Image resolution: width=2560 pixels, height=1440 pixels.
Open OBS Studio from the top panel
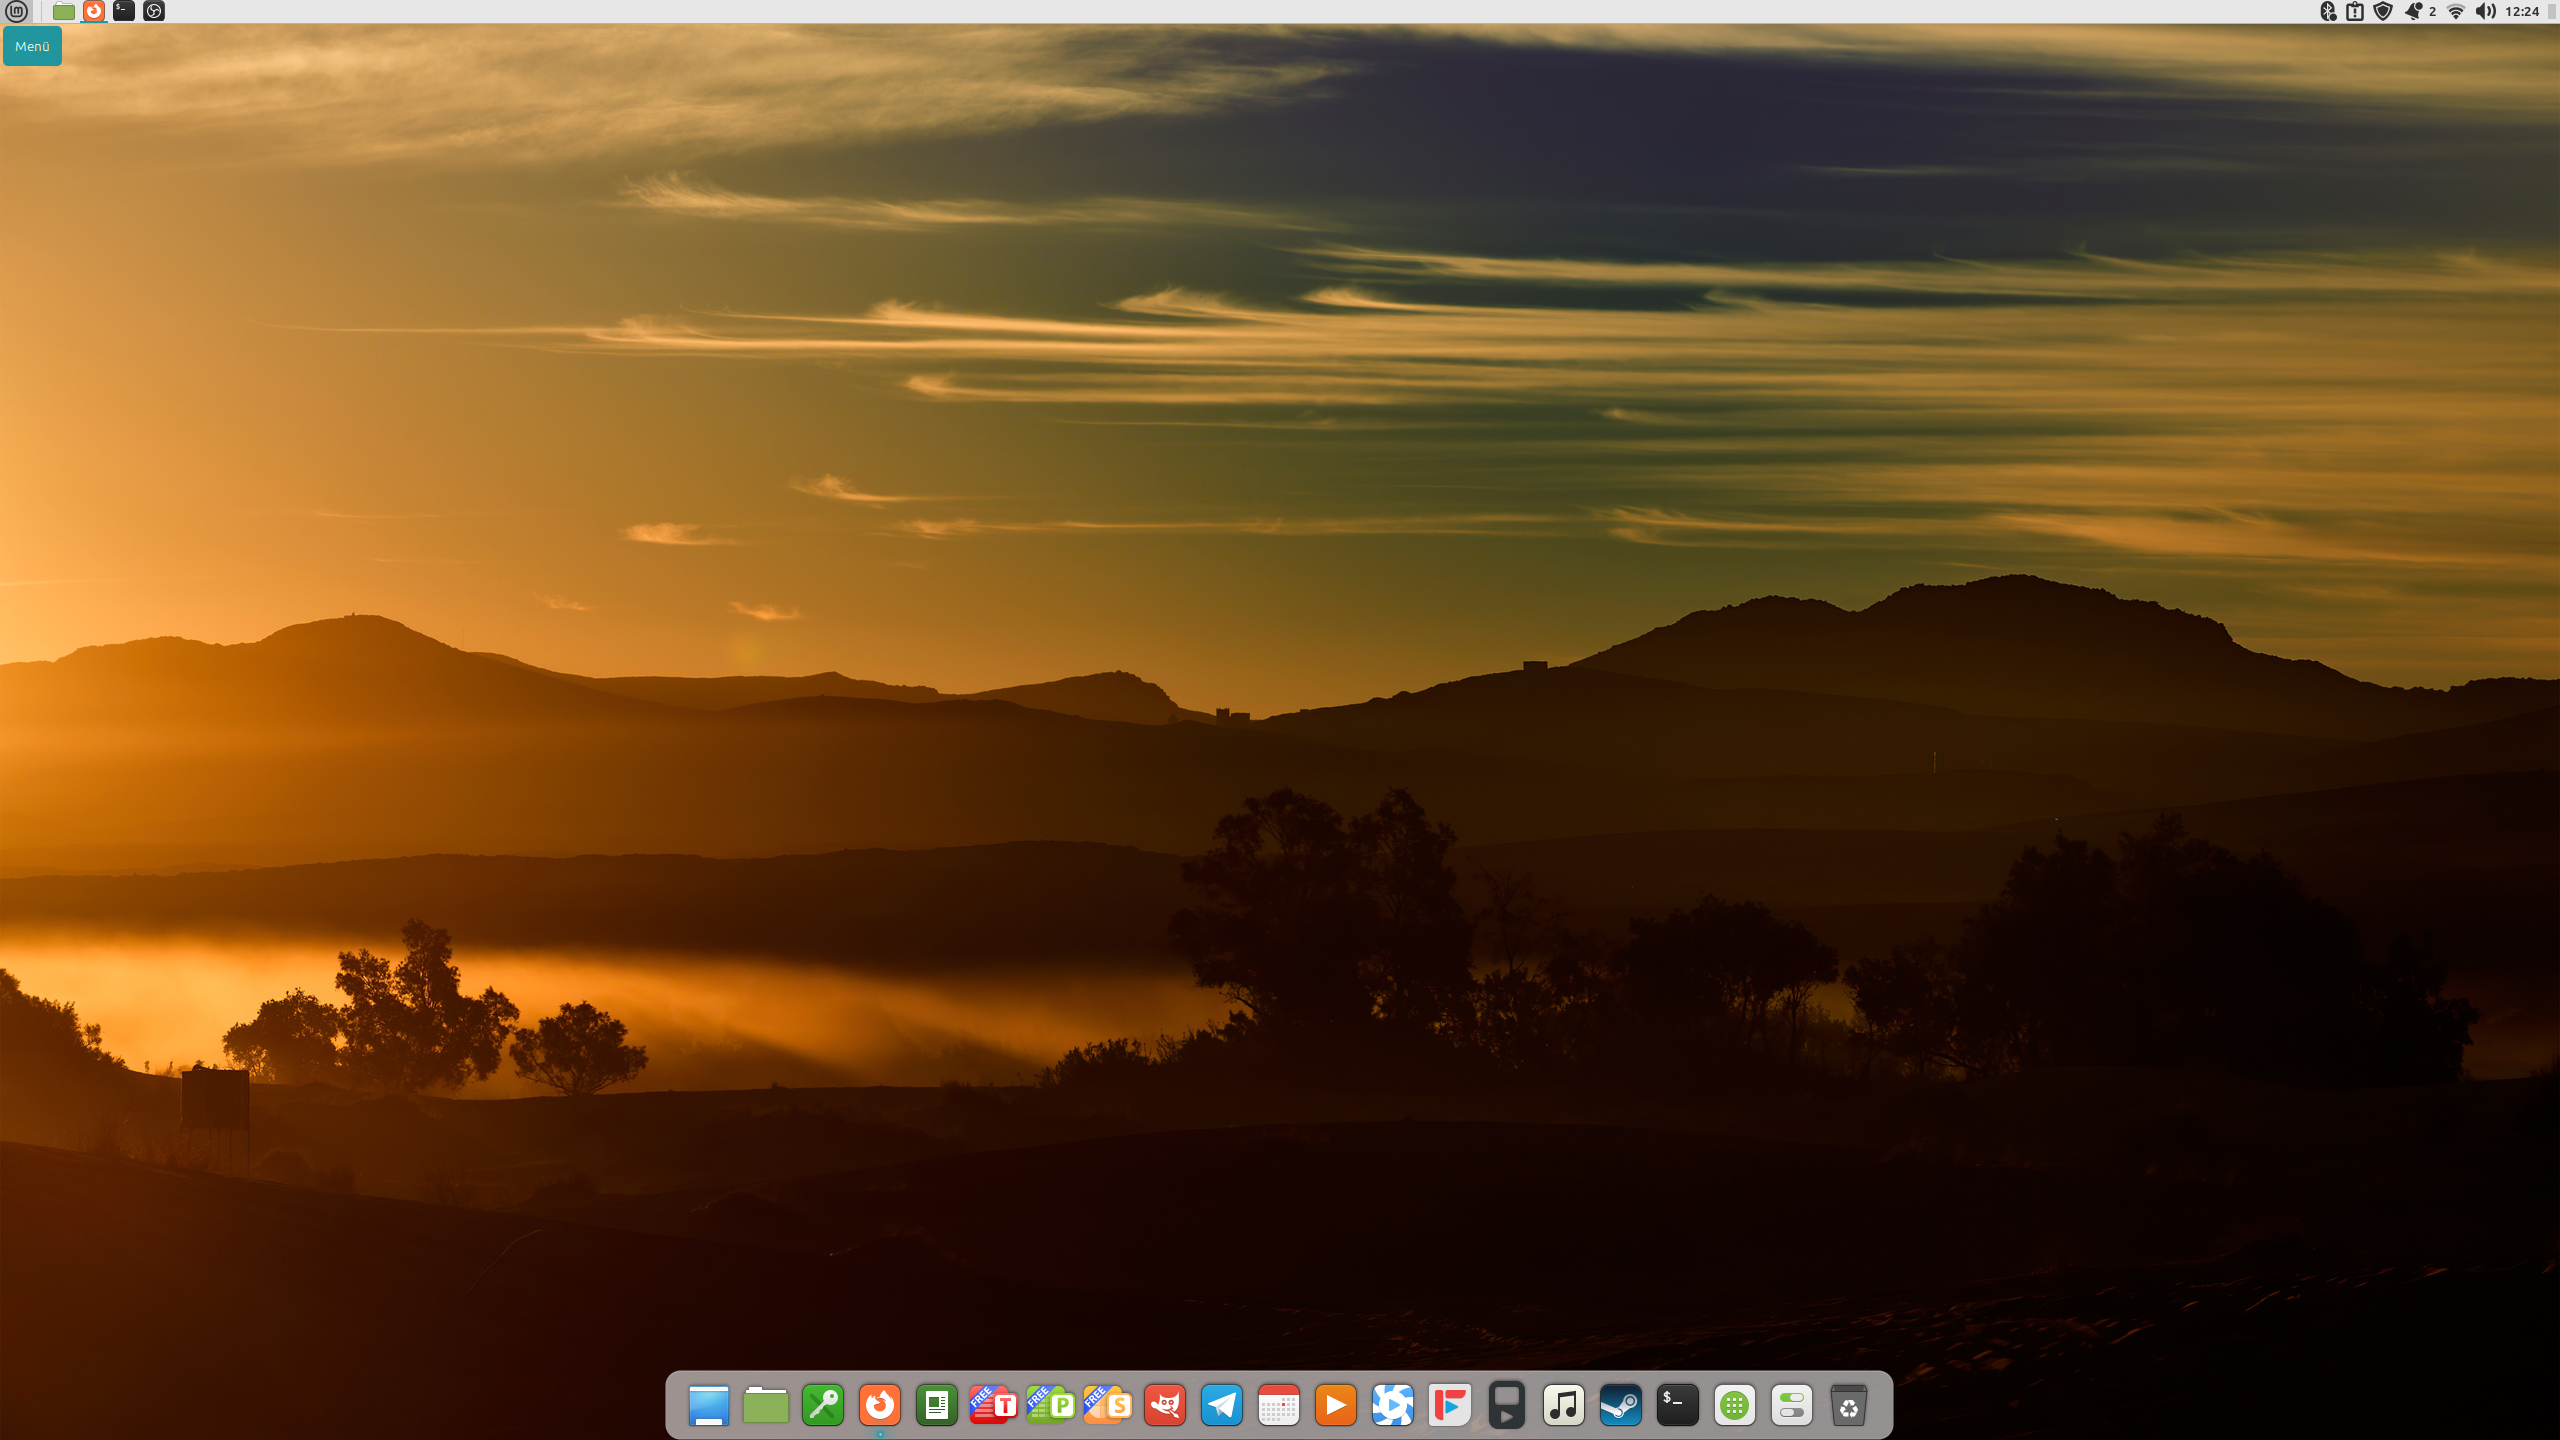point(154,12)
